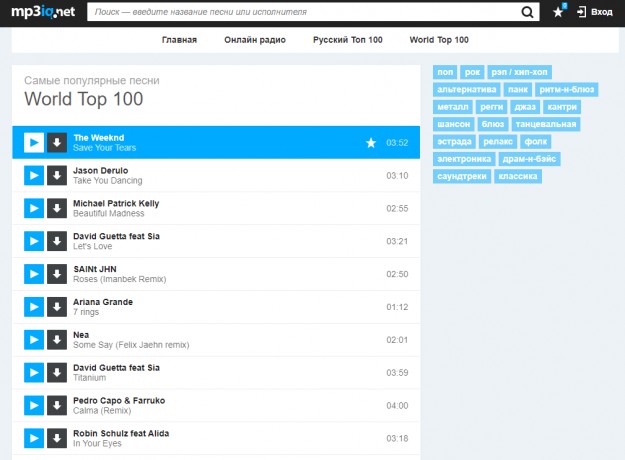Screen dimensions: 625x460
Task: Play Titanium by David Guetta feat Sia
Action: pos(33,373)
